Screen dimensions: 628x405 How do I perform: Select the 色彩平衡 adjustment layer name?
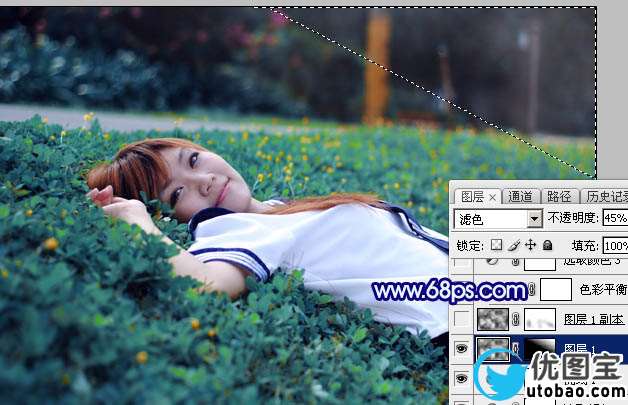coord(604,289)
